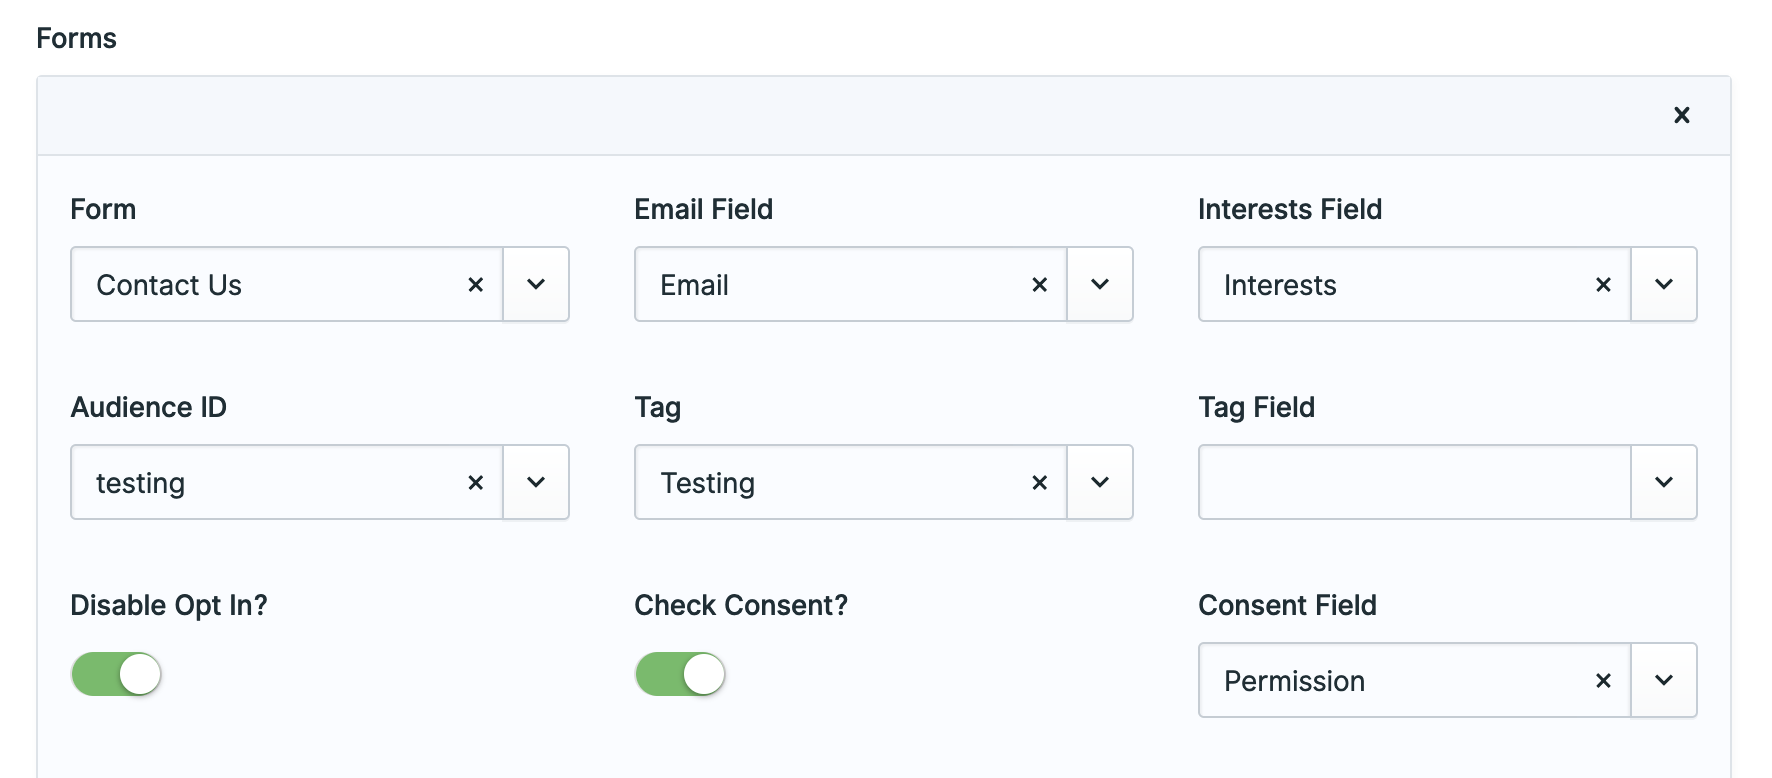This screenshot has width=1772, height=778.
Task: Open the Tag dropdown arrow
Action: point(1100,483)
